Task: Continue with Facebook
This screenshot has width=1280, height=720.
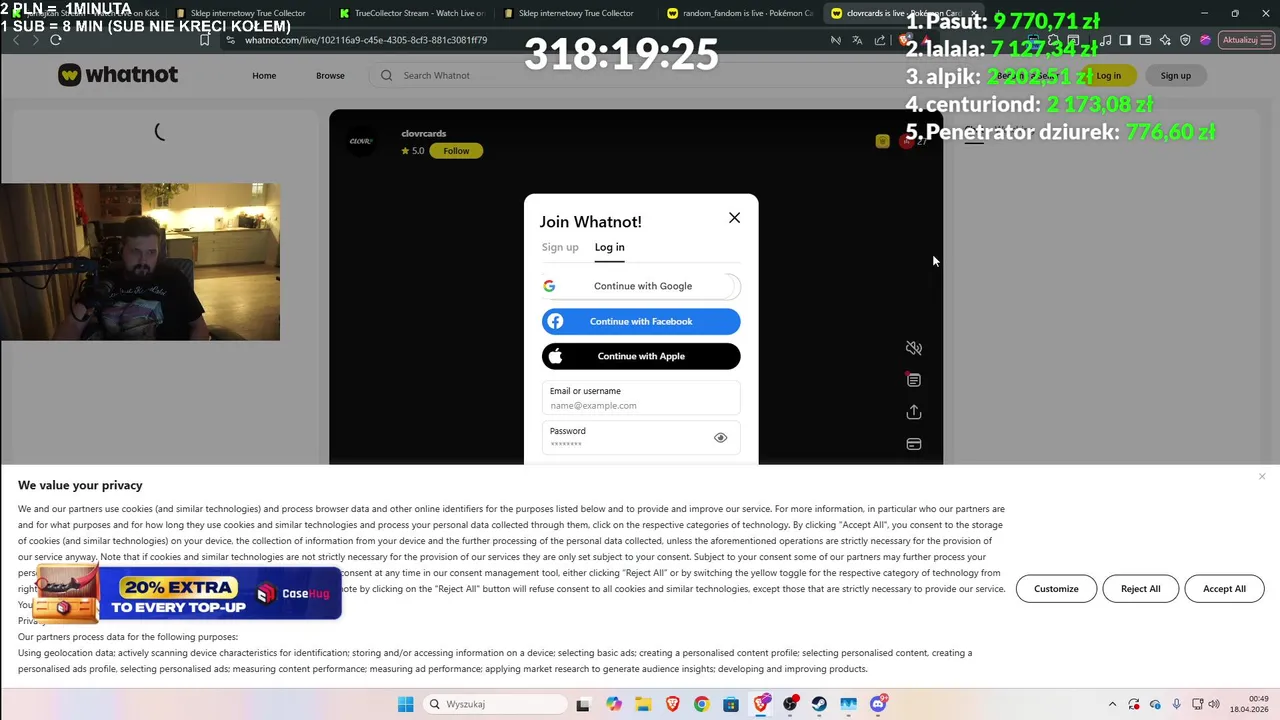Action: click(641, 321)
